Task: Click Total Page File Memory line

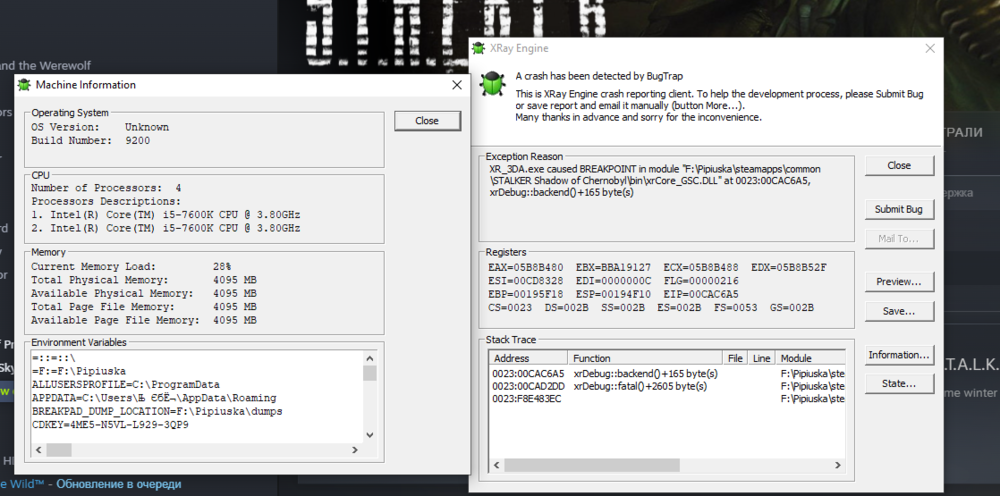Action: click(x=144, y=307)
